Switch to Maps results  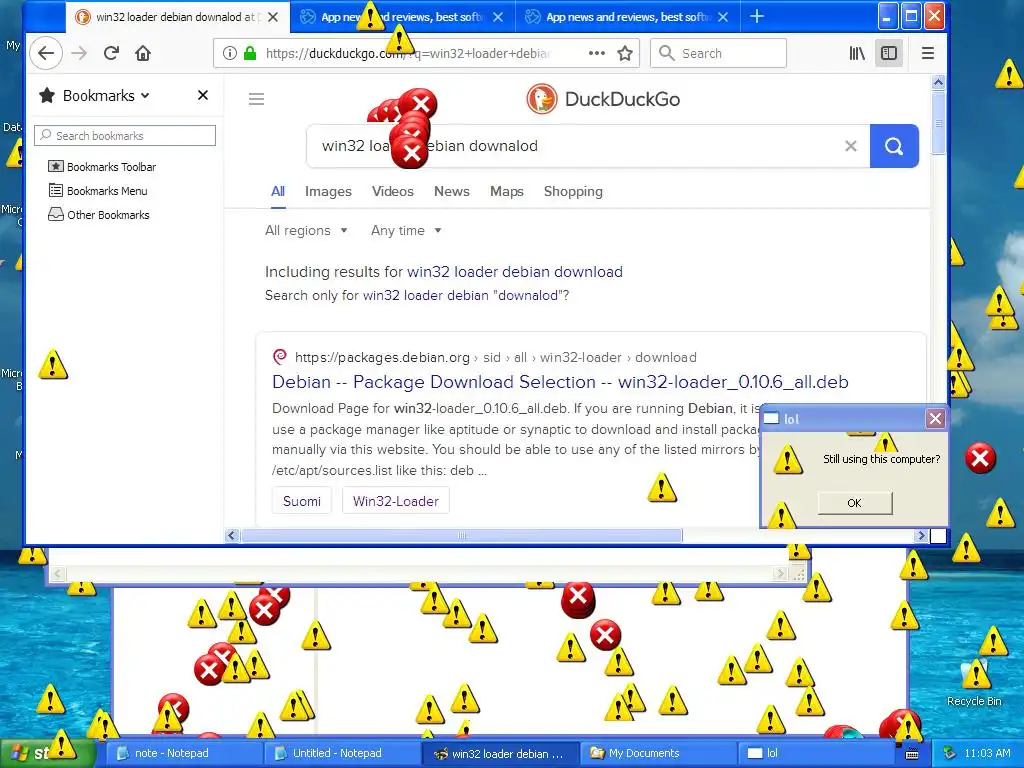[x=507, y=191]
